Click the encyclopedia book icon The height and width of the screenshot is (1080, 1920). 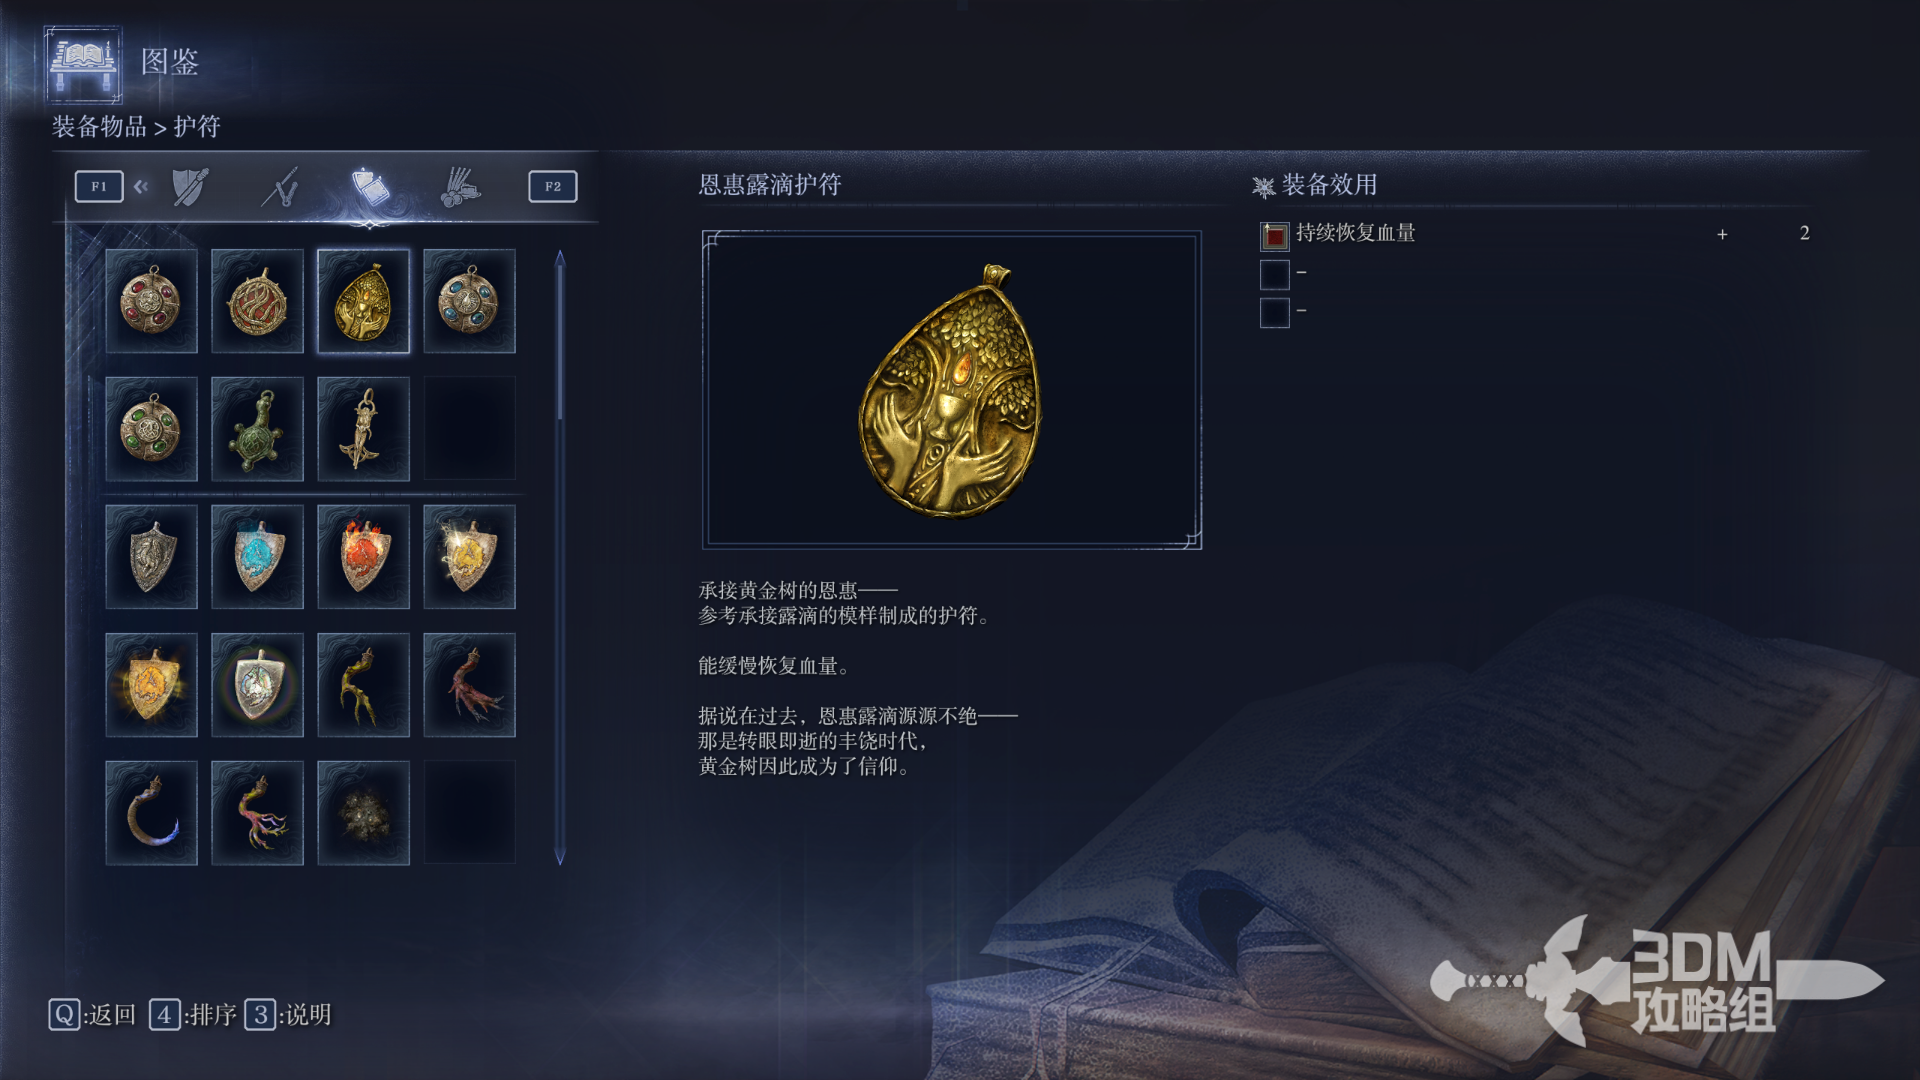(83, 65)
